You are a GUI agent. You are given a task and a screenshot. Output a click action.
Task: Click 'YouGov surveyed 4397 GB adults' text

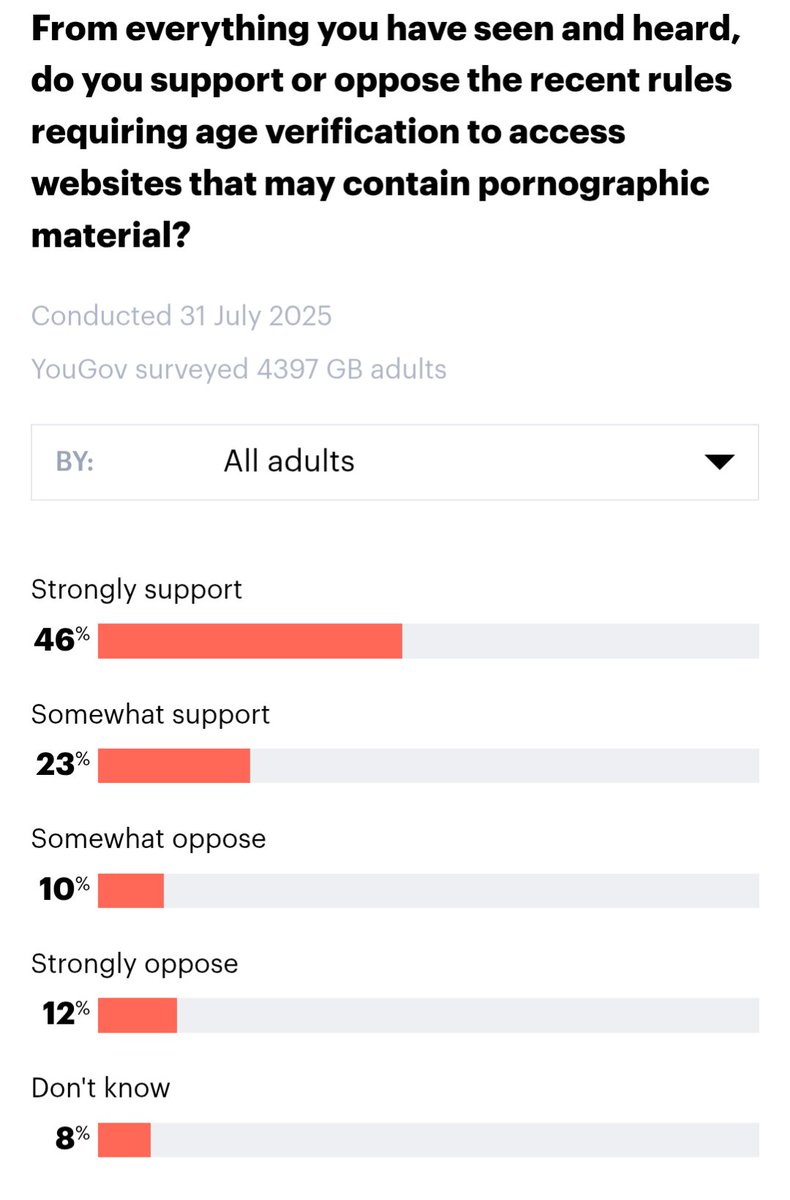click(239, 369)
